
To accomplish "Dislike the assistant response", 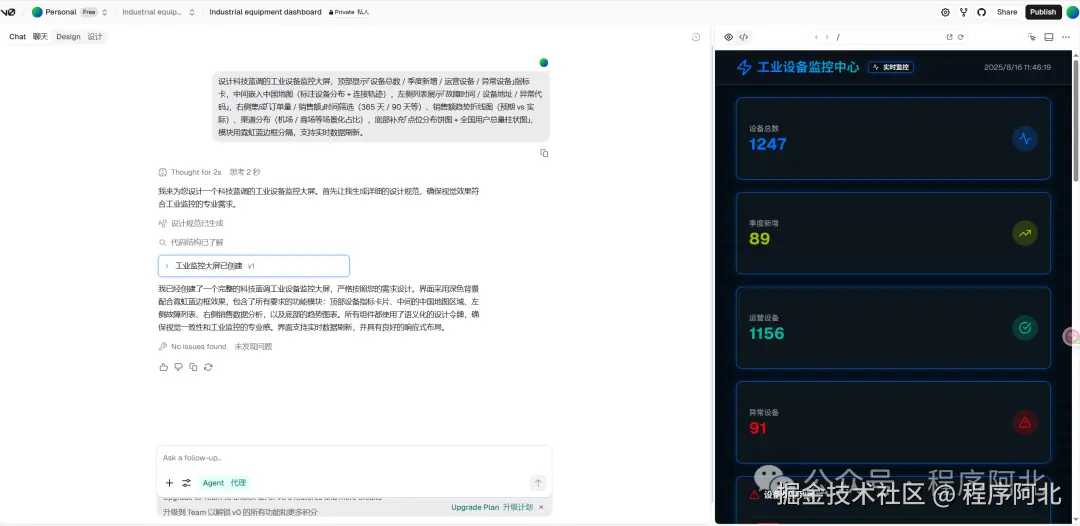I will pyautogui.click(x=178, y=367).
